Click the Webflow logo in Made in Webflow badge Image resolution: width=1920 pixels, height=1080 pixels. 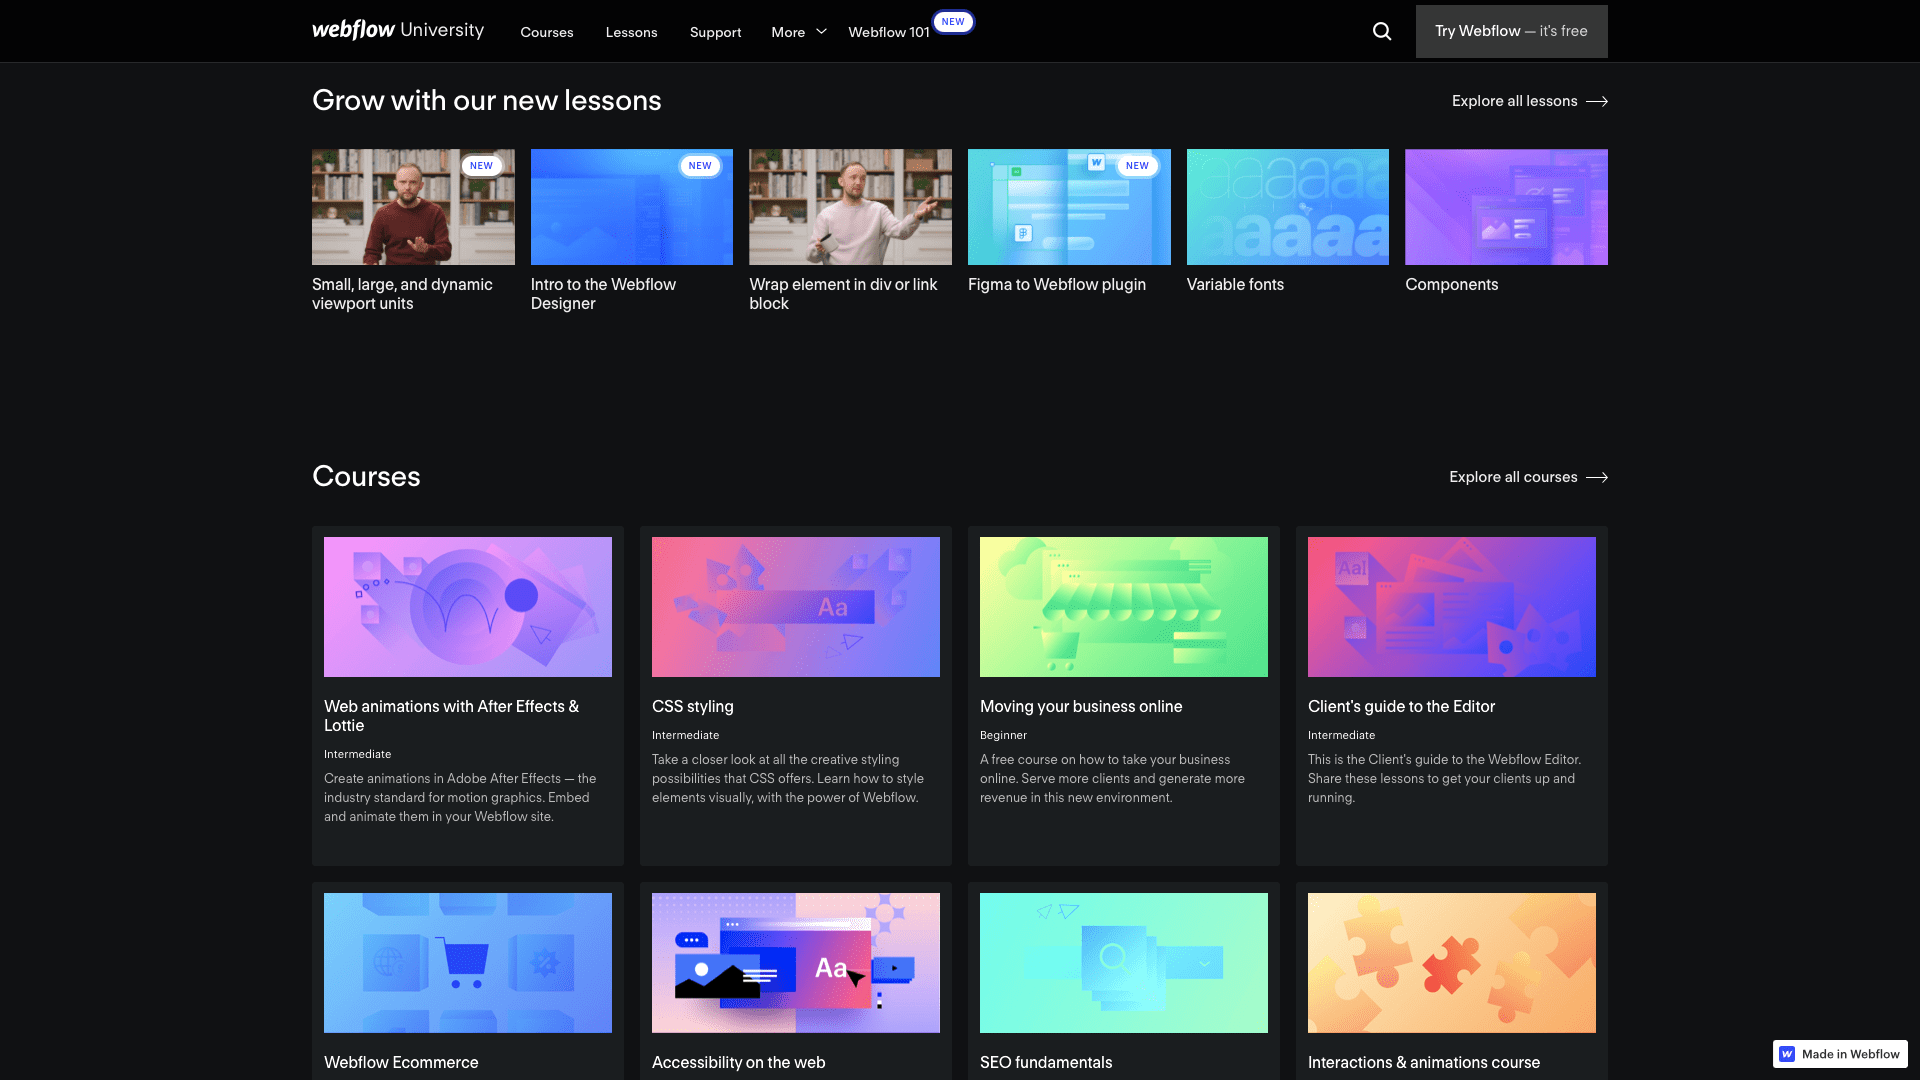coord(1787,1054)
